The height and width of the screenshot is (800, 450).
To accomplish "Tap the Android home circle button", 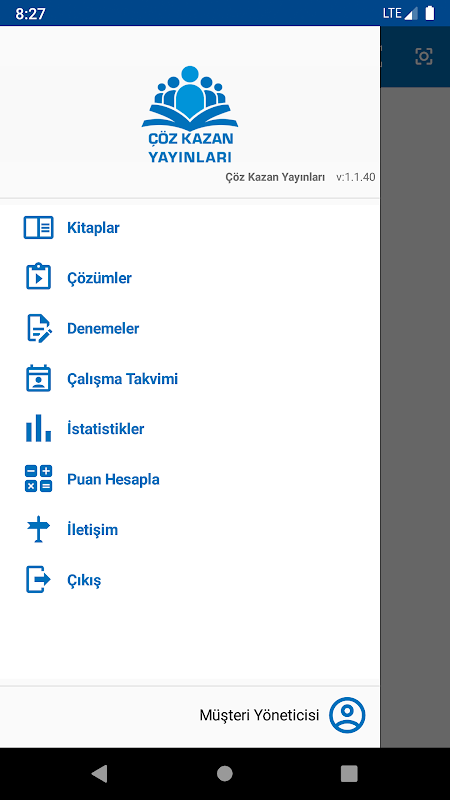I will (x=224, y=773).
